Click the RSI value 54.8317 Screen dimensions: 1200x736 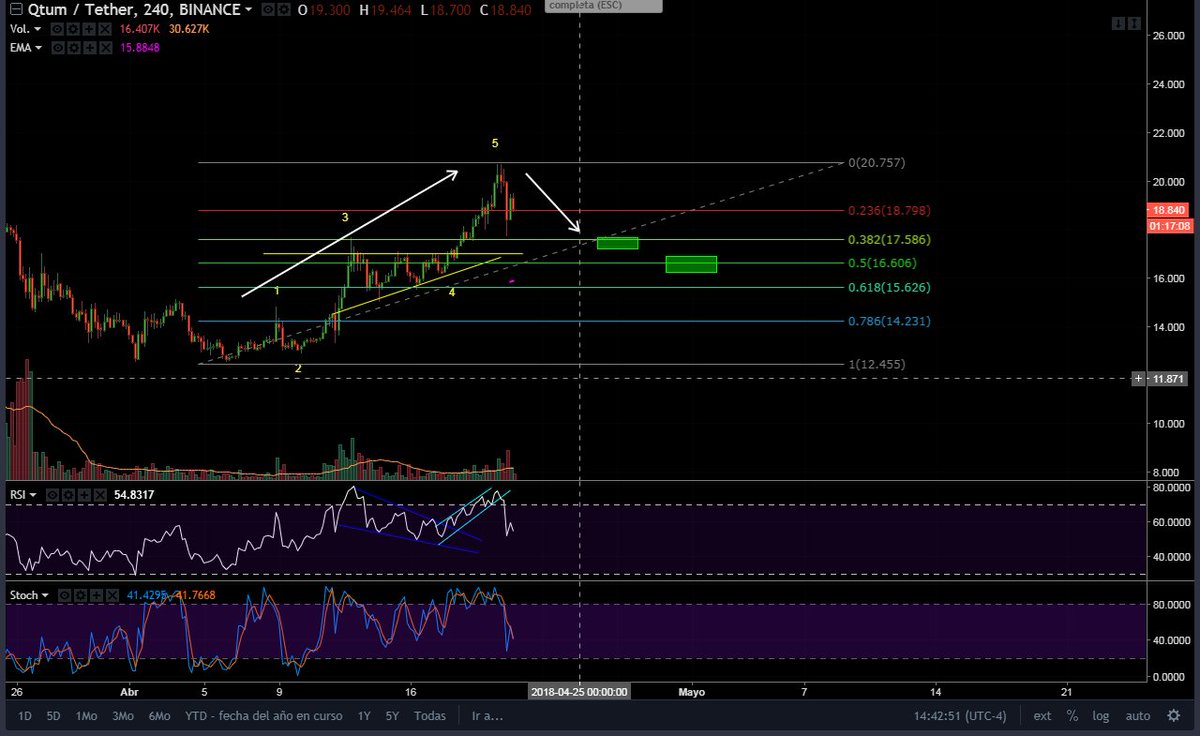(x=134, y=495)
